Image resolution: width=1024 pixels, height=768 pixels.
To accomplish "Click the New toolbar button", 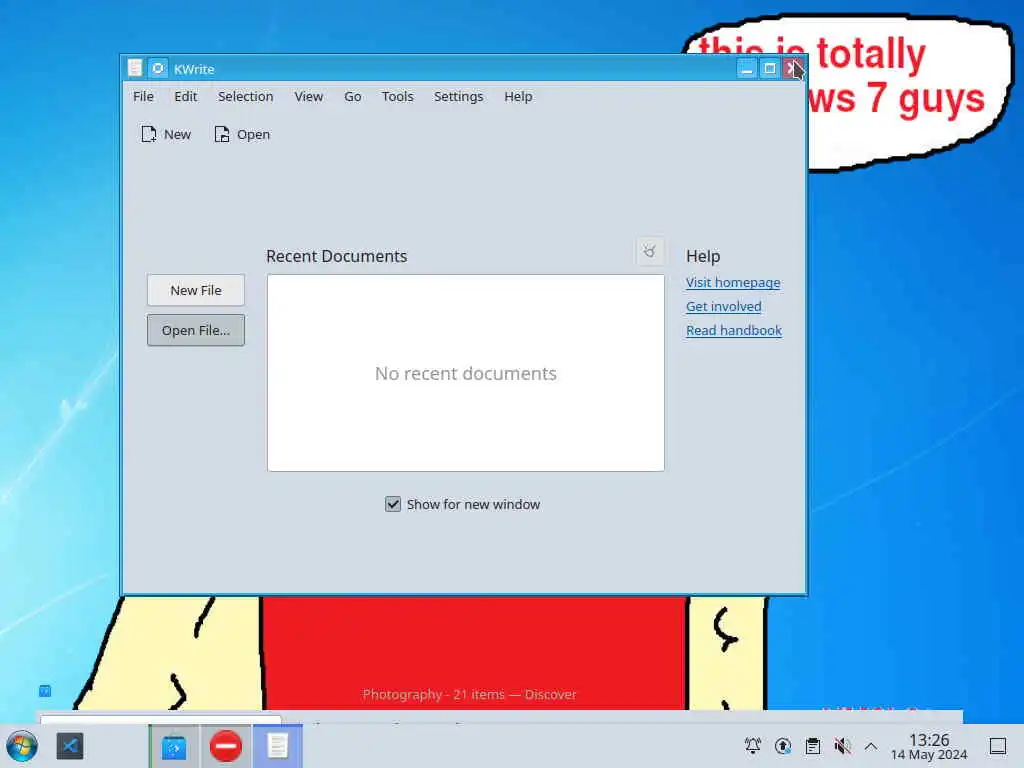I will pos(166,135).
